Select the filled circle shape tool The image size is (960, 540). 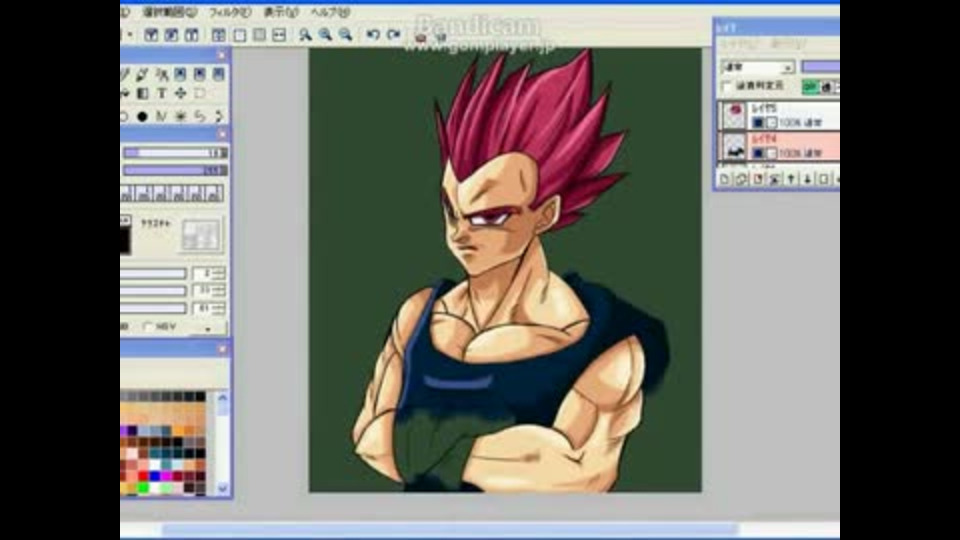pos(142,116)
